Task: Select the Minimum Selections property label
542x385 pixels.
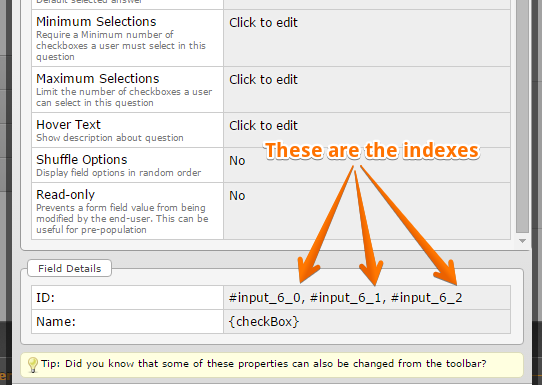Action: (96, 22)
